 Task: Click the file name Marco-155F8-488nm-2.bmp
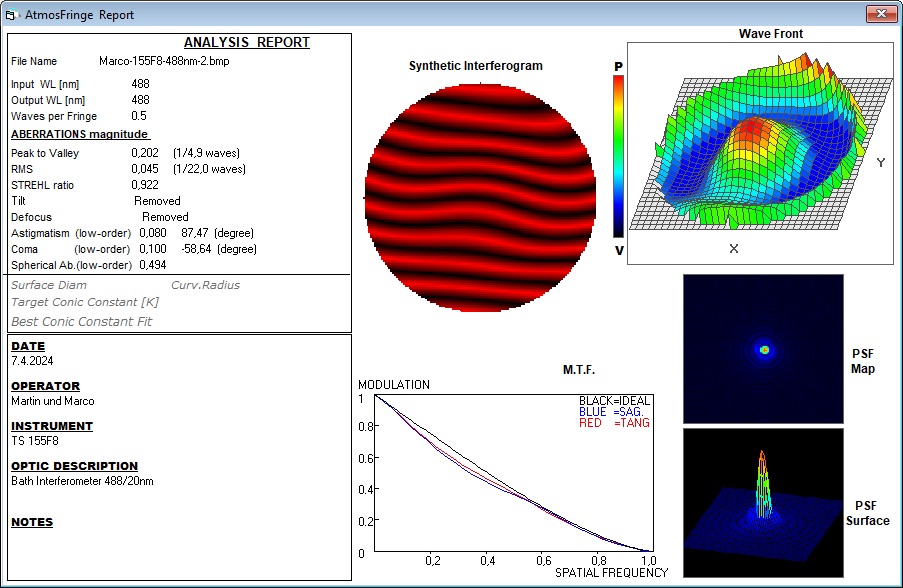[x=164, y=61]
